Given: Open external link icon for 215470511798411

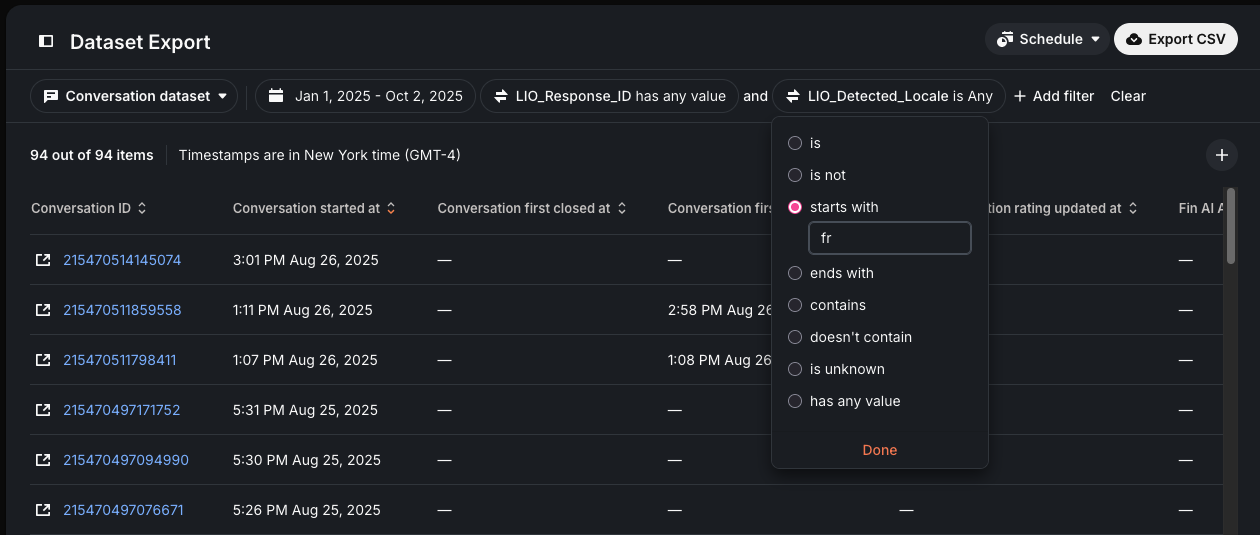Looking at the screenshot, I should (43, 360).
